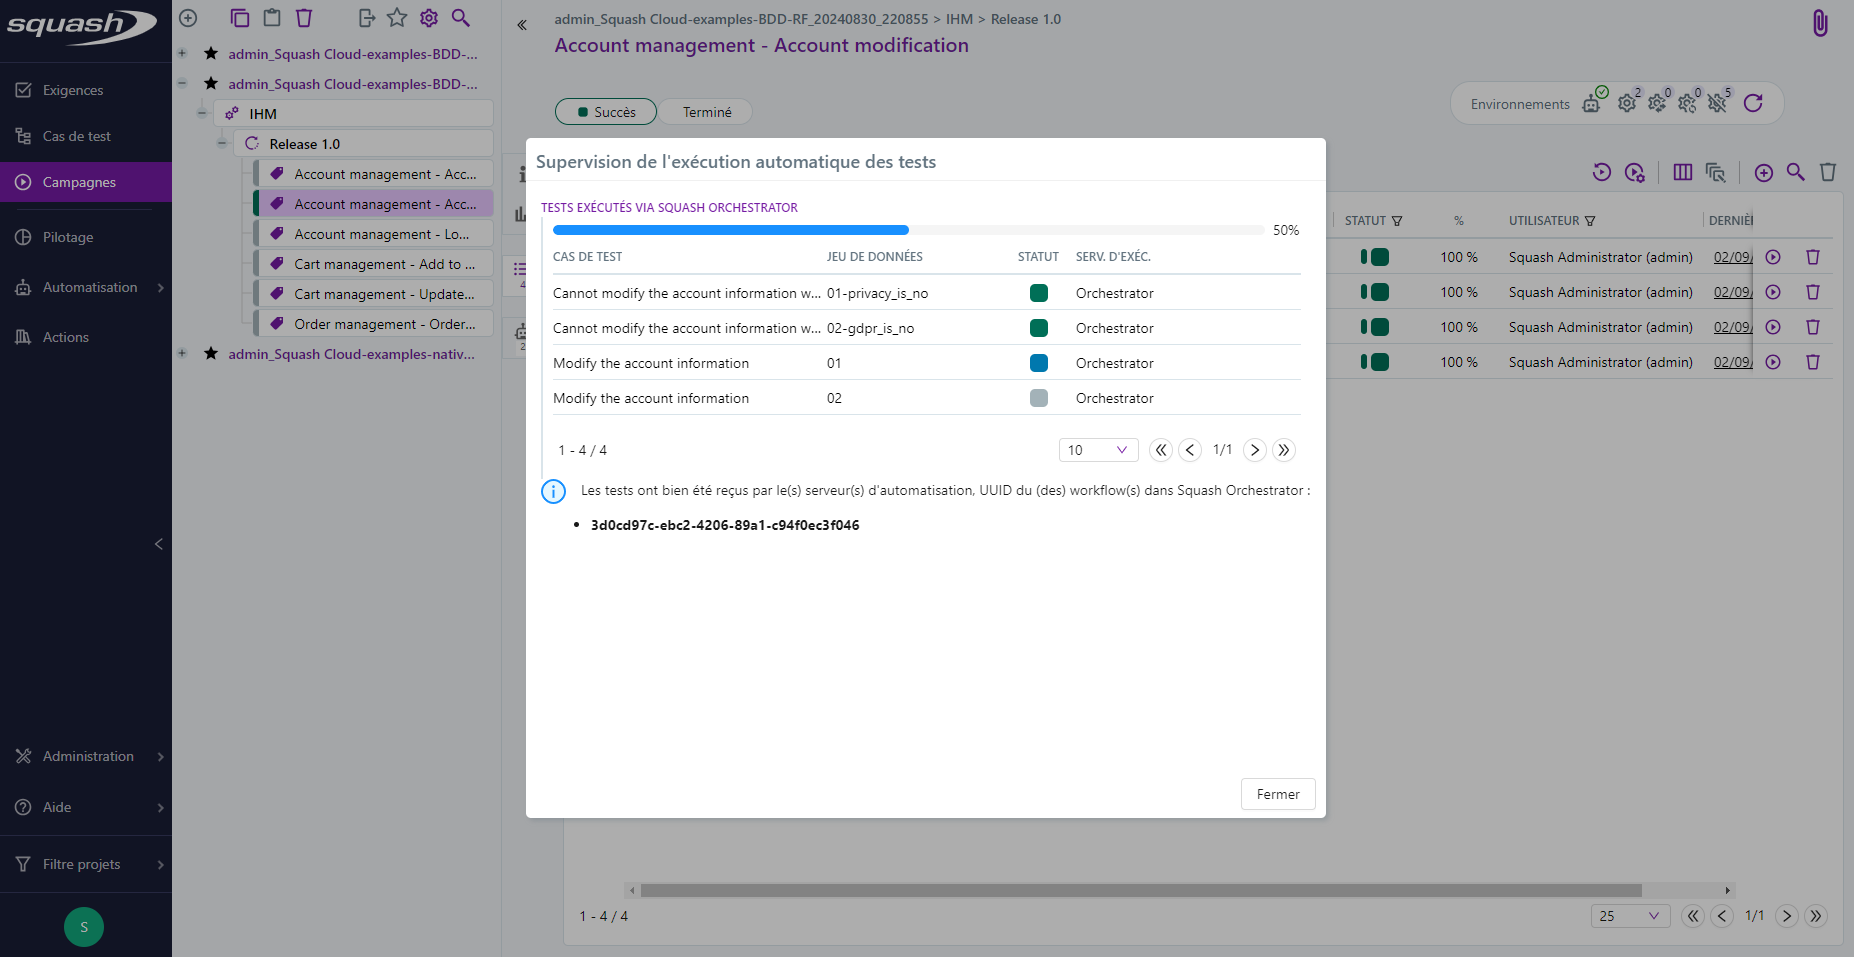Jump to last page in supervision dialog

click(1284, 450)
